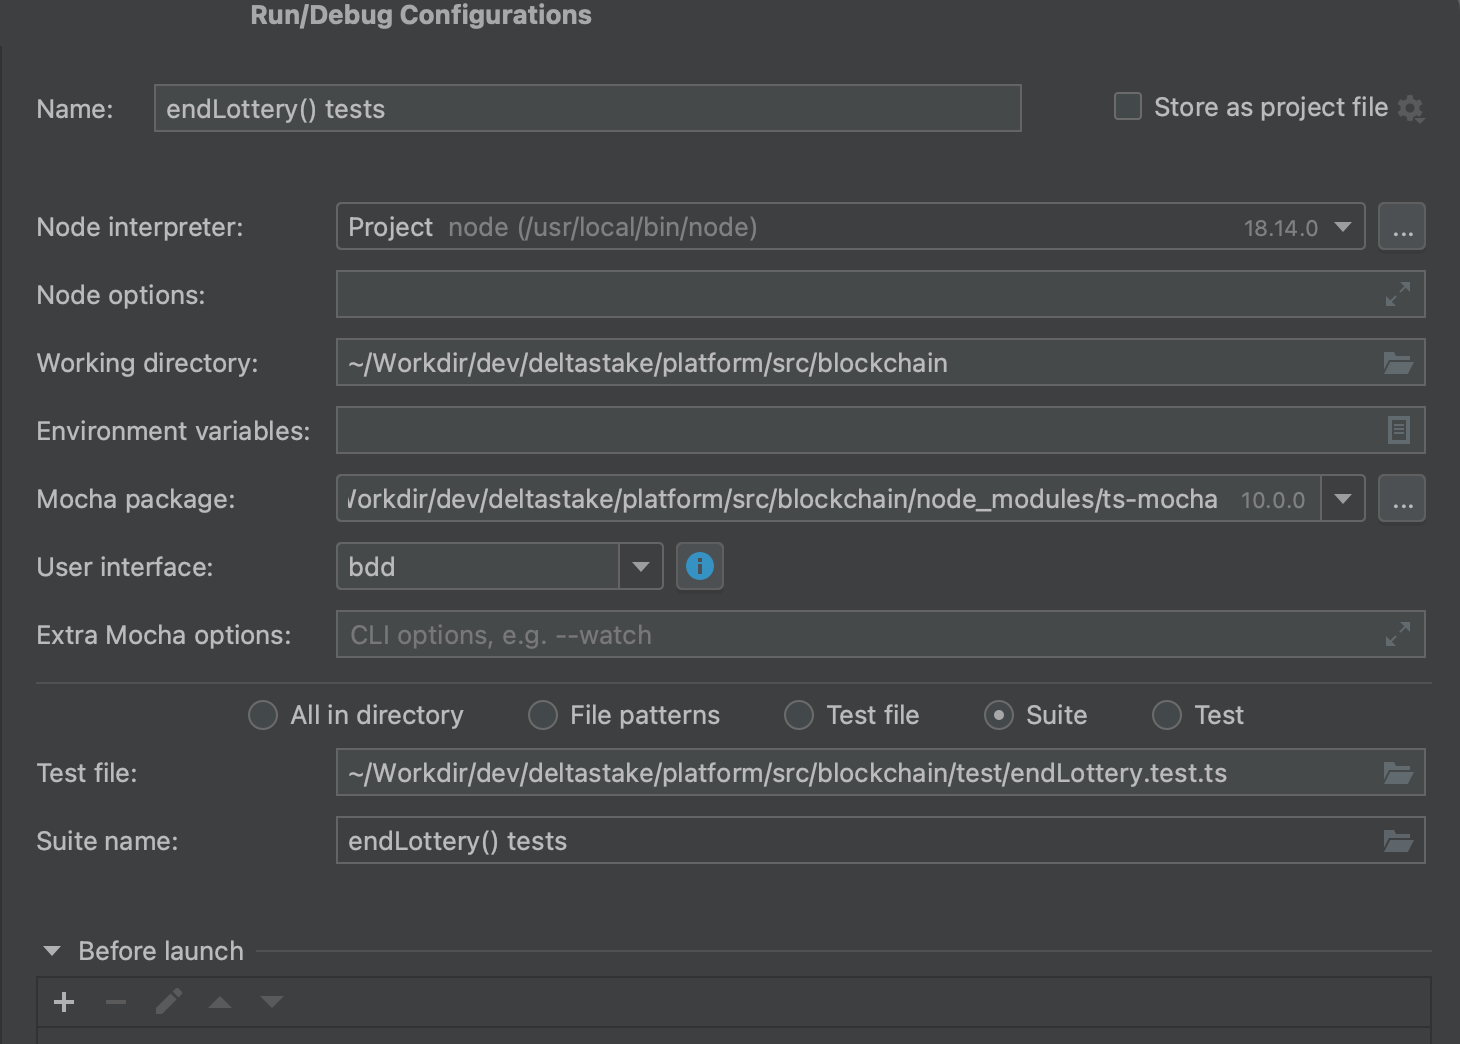The height and width of the screenshot is (1044, 1460).
Task: Add a new Before launch task
Action: pyautogui.click(x=64, y=1001)
